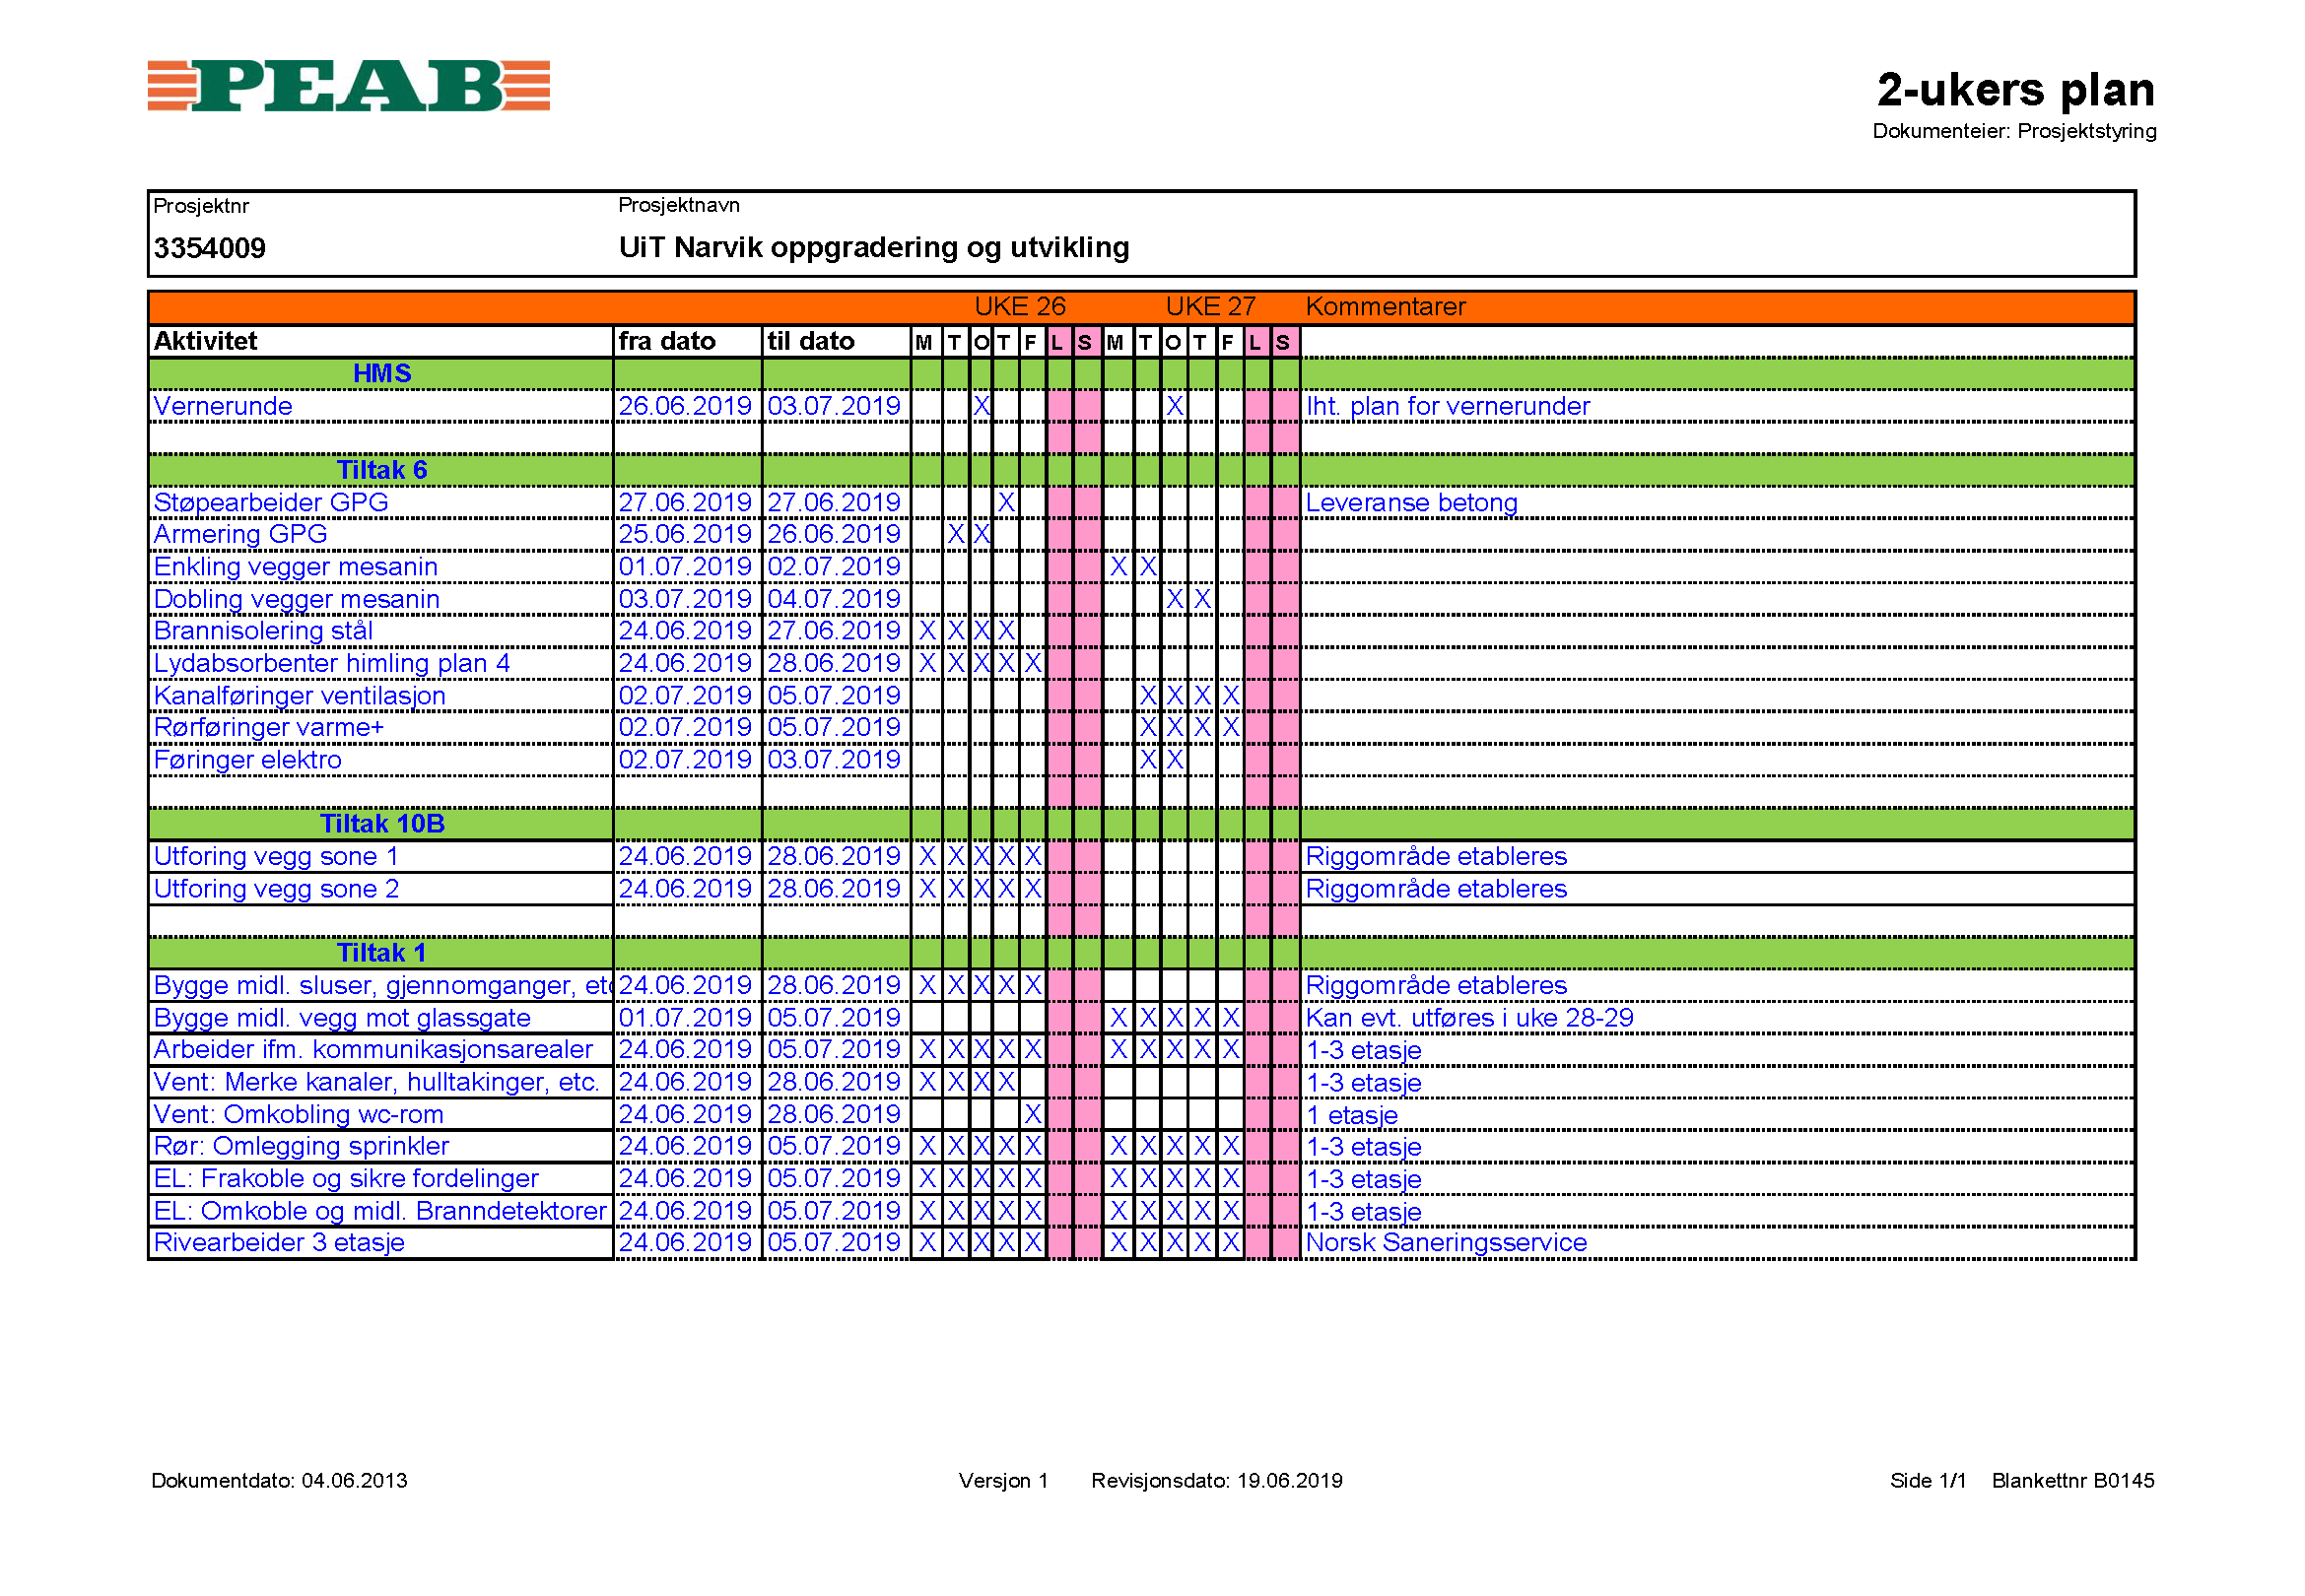The height and width of the screenshot is (1596, 2305).
Task: Click the UKE 26 week header
Action: click(x=1019, y=307)
